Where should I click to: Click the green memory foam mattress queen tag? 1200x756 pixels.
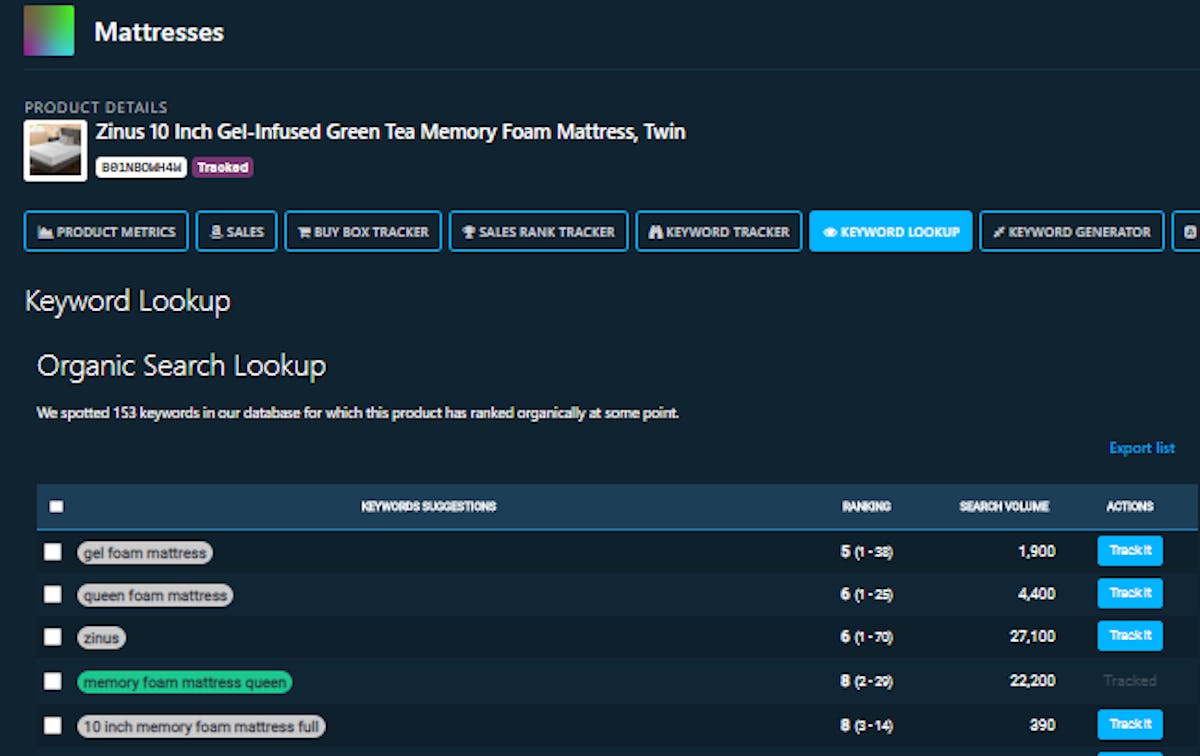click(185, 682)
